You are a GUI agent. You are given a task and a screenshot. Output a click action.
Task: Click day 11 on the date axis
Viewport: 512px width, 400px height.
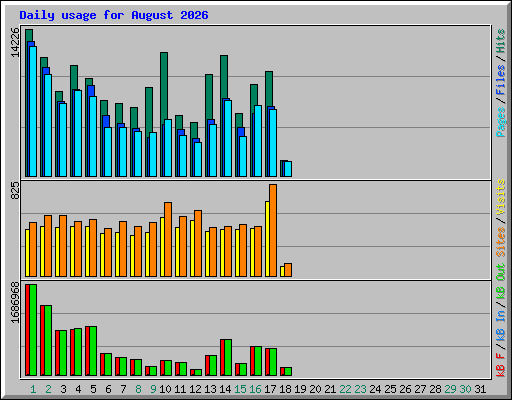(180, 389)
